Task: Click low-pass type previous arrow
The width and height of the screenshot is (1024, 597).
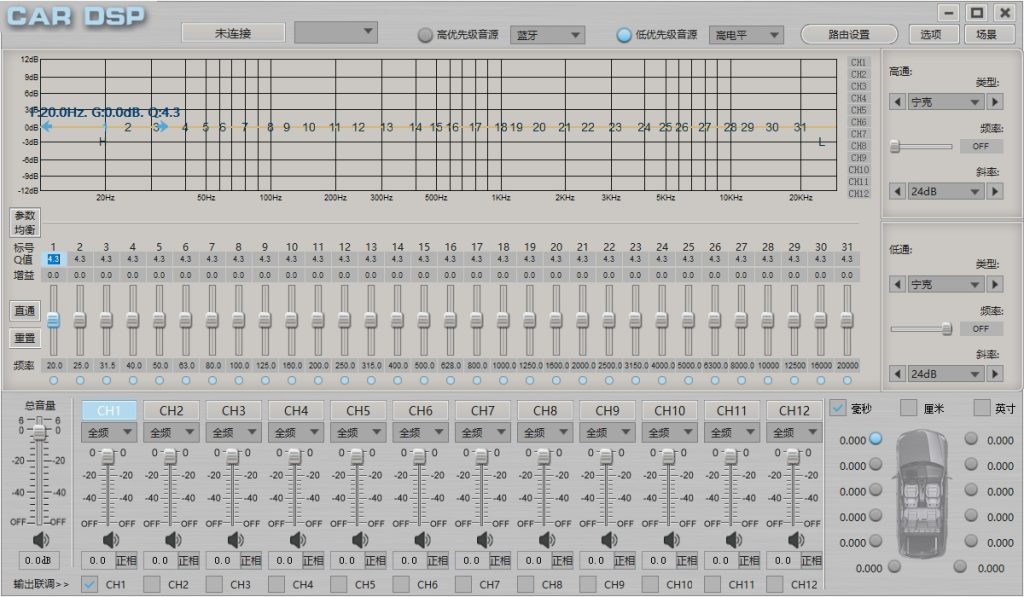Action: click(897, 284)
